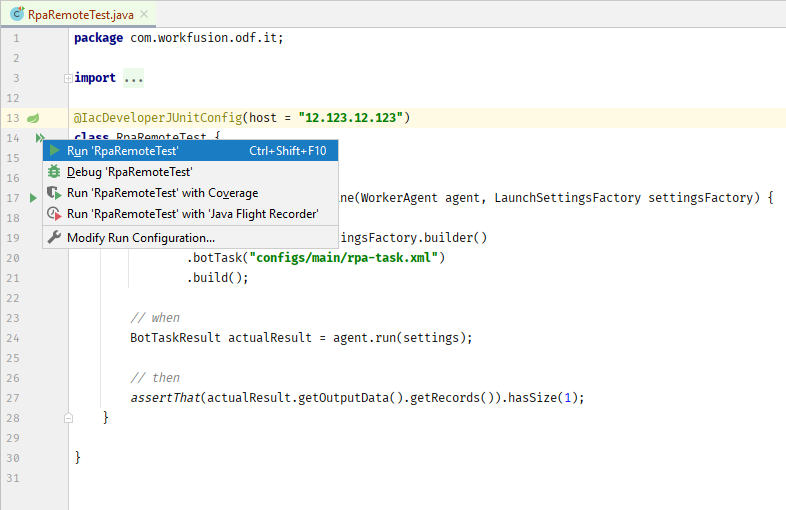This screenshot has width=786, height=510.
Task: Click the assertThat call on line 27
Action: click(x=165, y=398)
